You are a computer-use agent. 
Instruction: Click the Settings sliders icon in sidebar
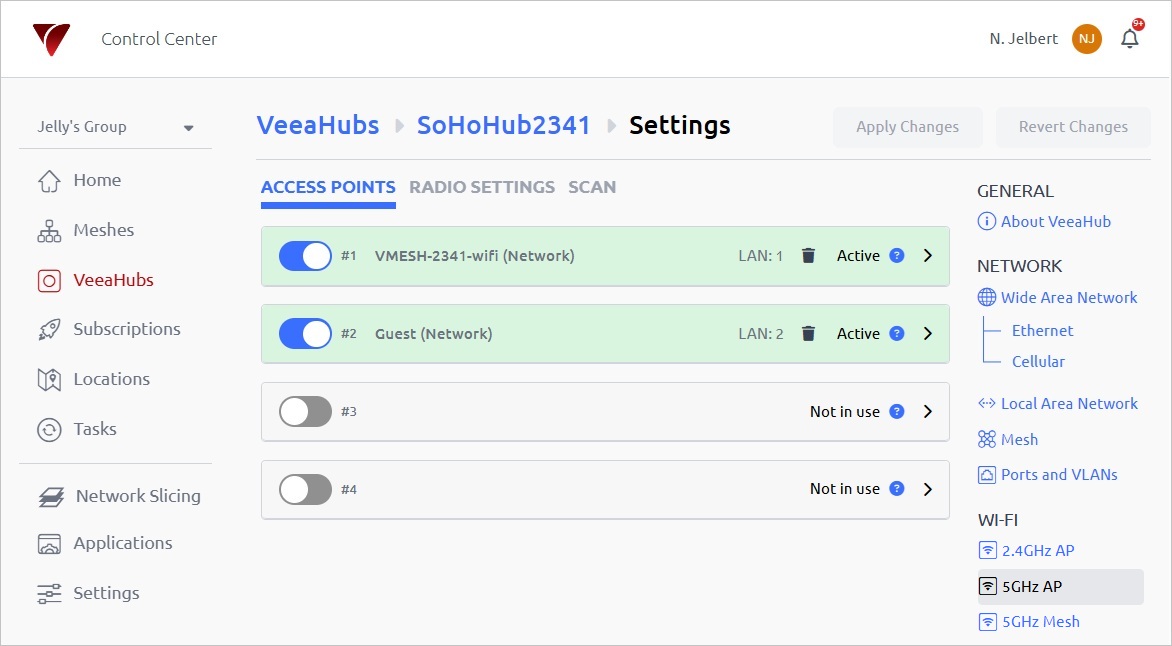(x=49, y=594)
